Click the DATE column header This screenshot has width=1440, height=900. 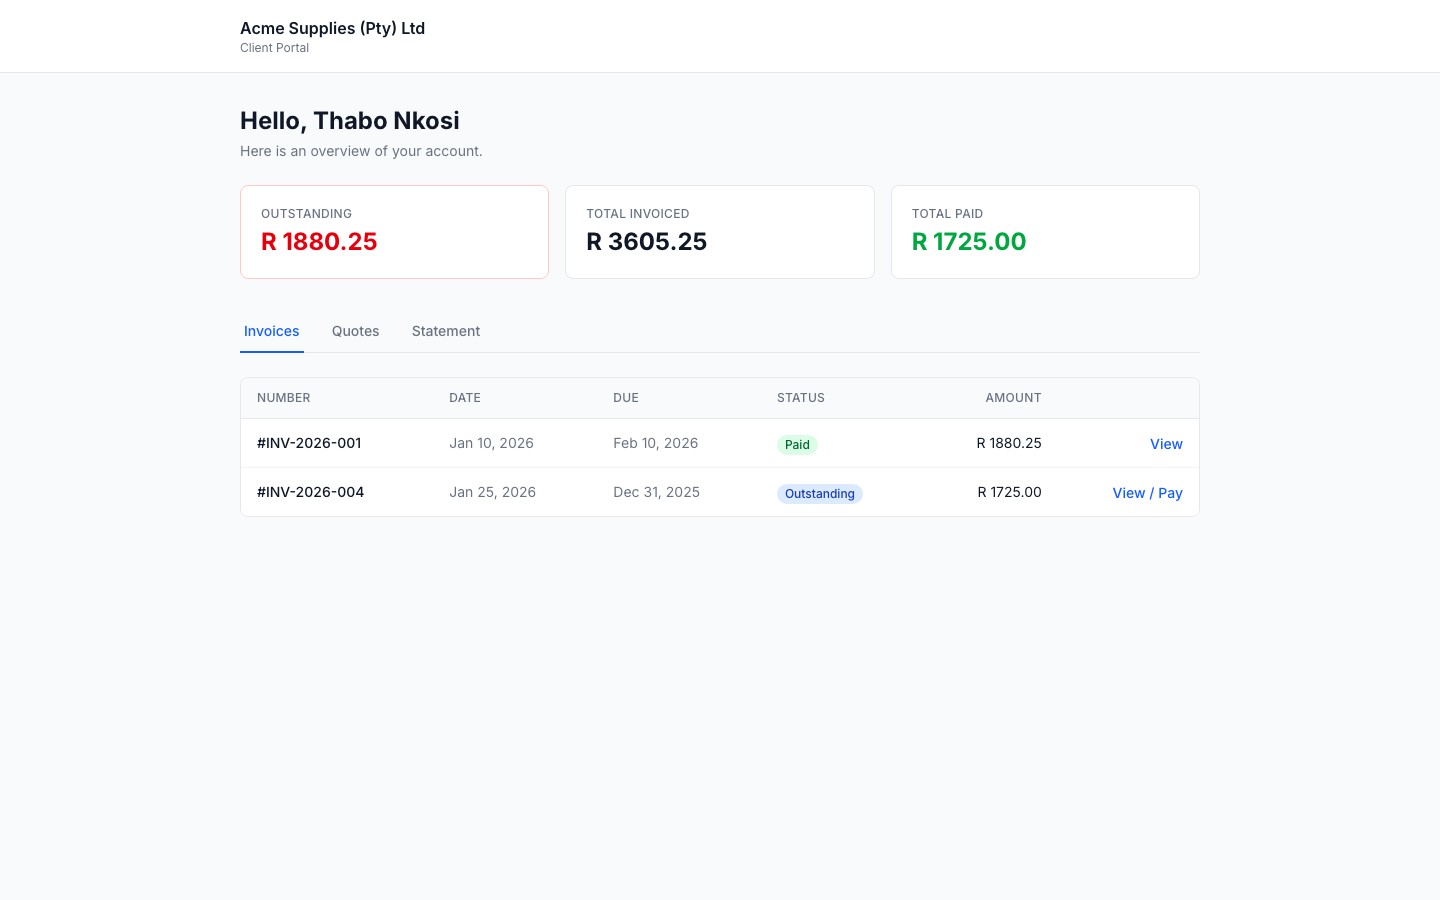click(464, 397)
